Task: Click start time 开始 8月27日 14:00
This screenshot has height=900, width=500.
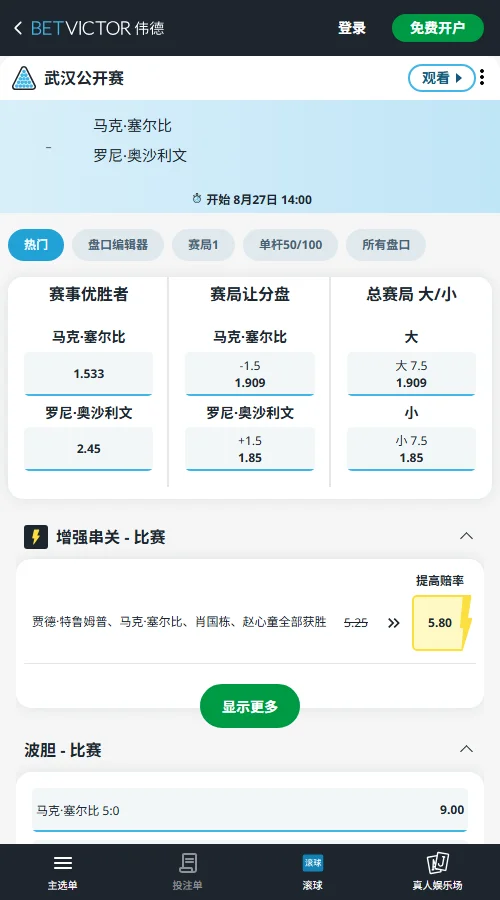Action: pos(259,200)
